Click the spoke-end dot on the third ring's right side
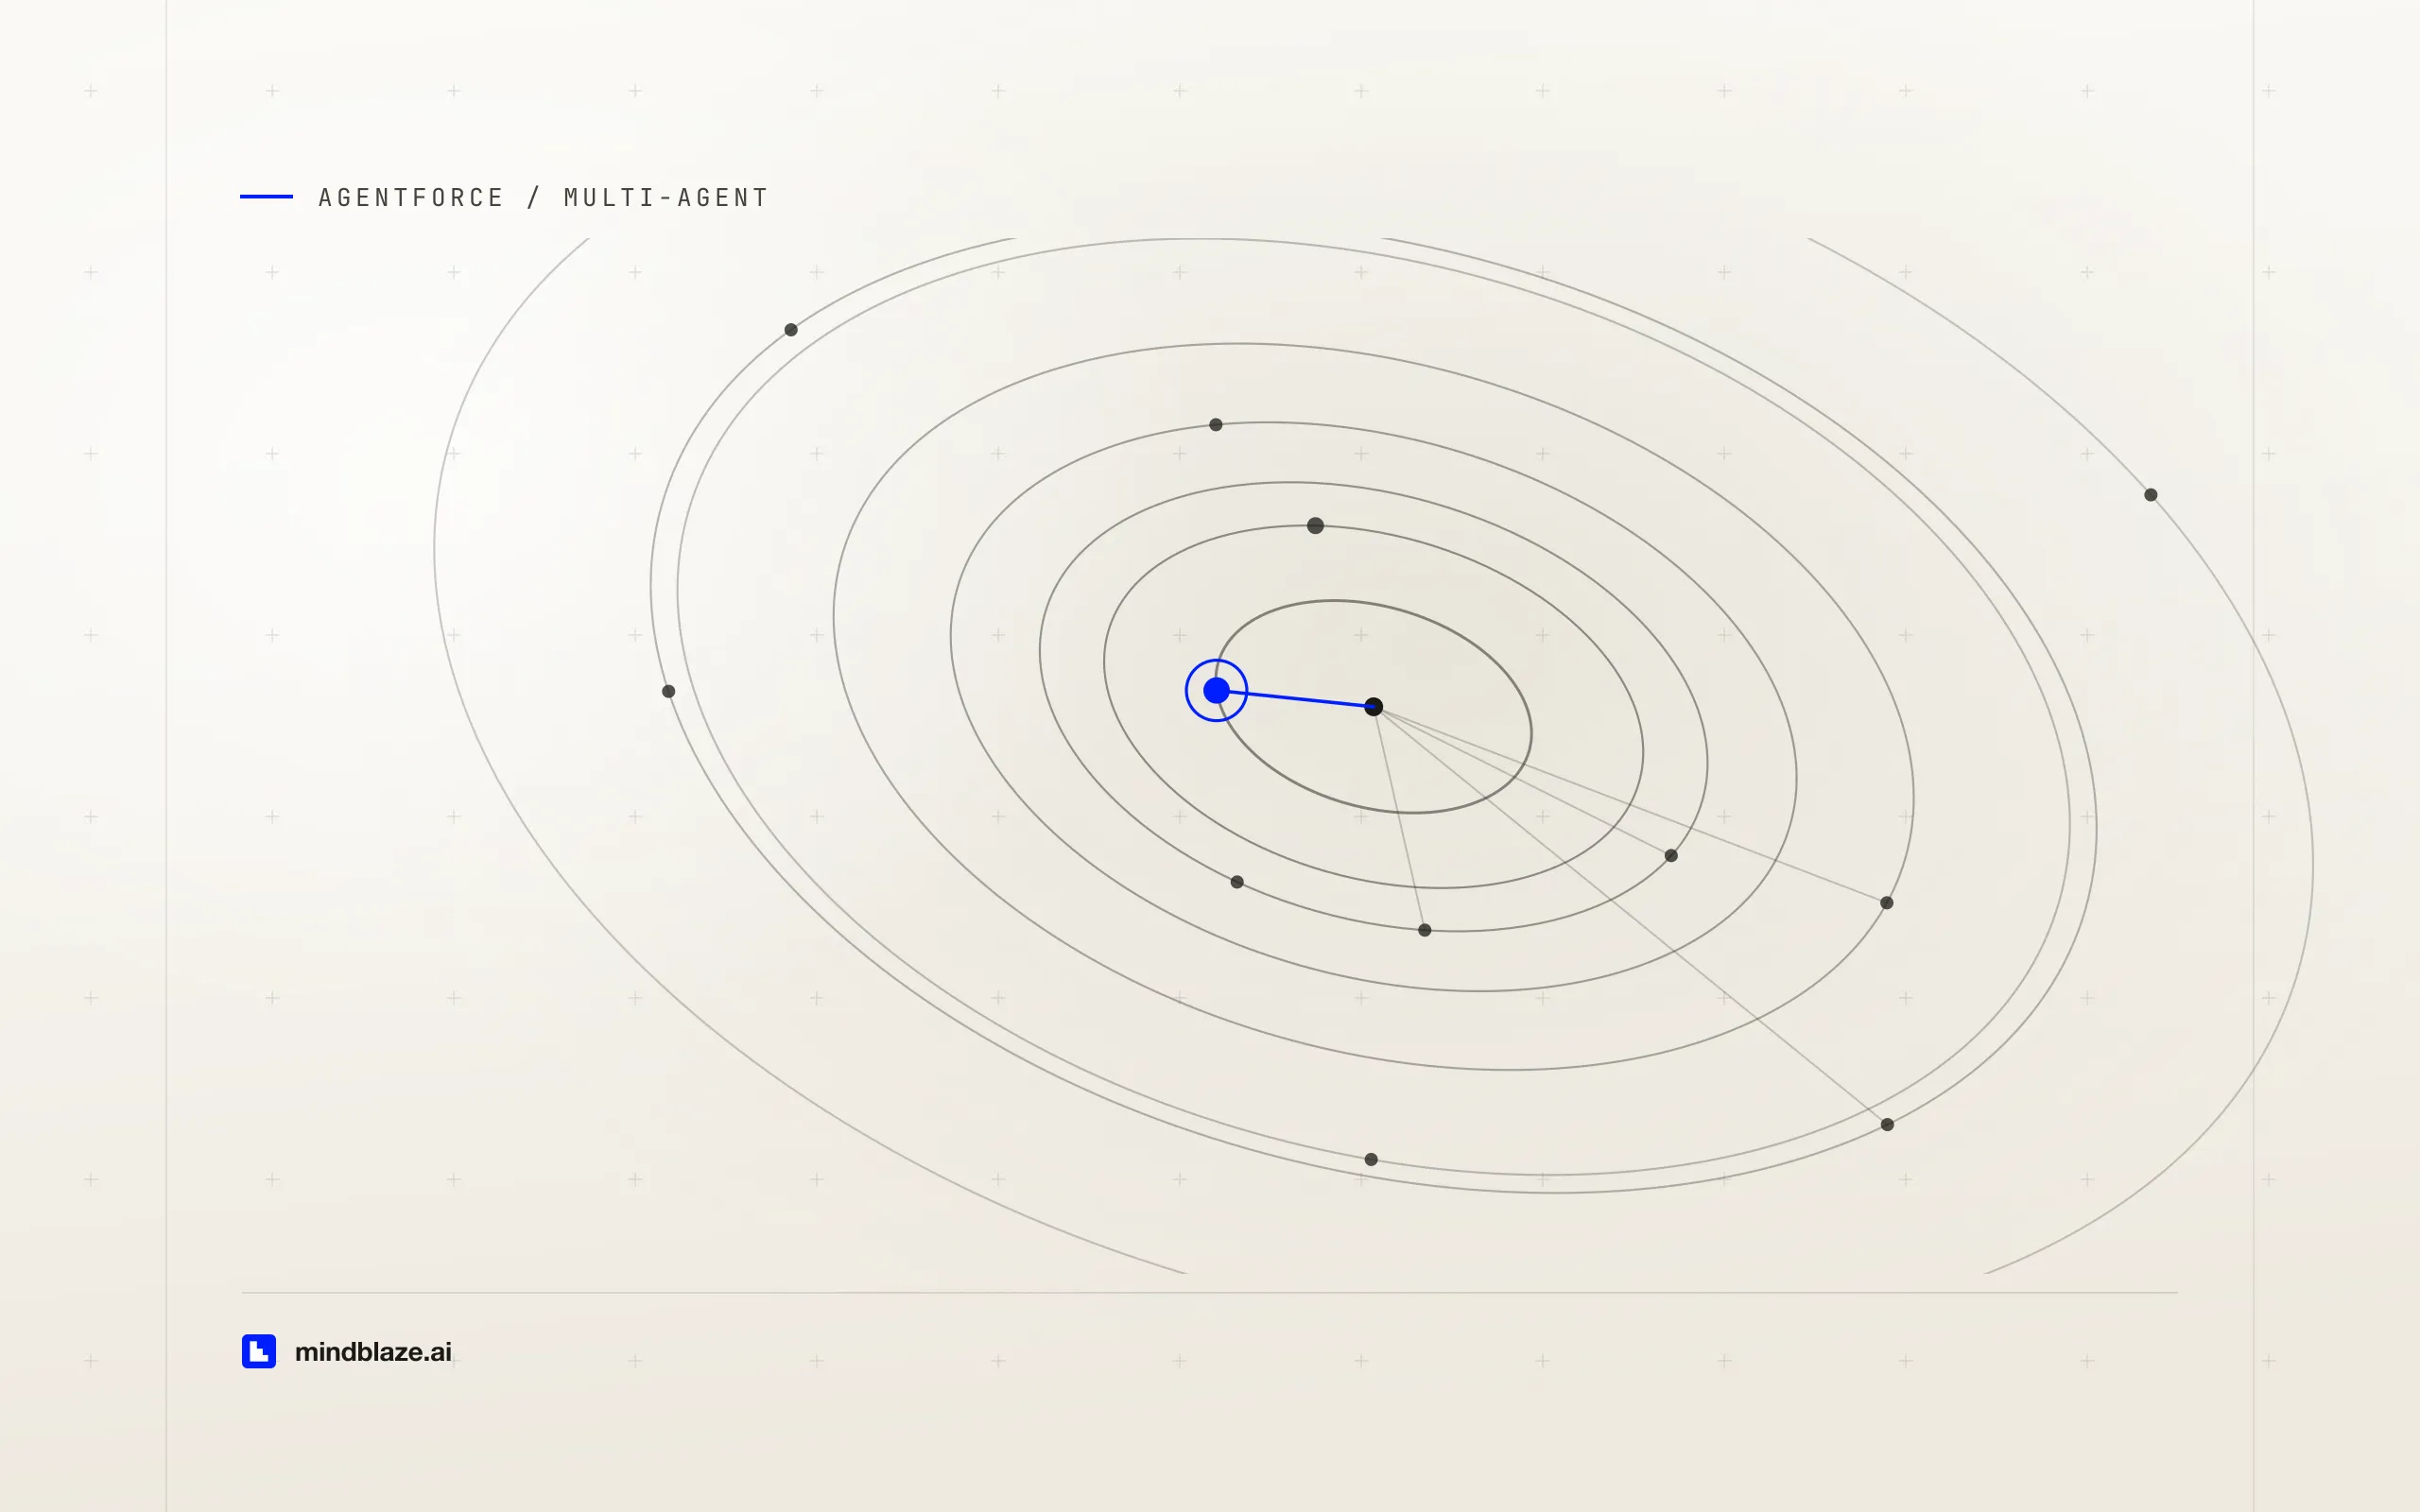The height and width of the screenshot is (1512, 2420). click(1671, 855)
